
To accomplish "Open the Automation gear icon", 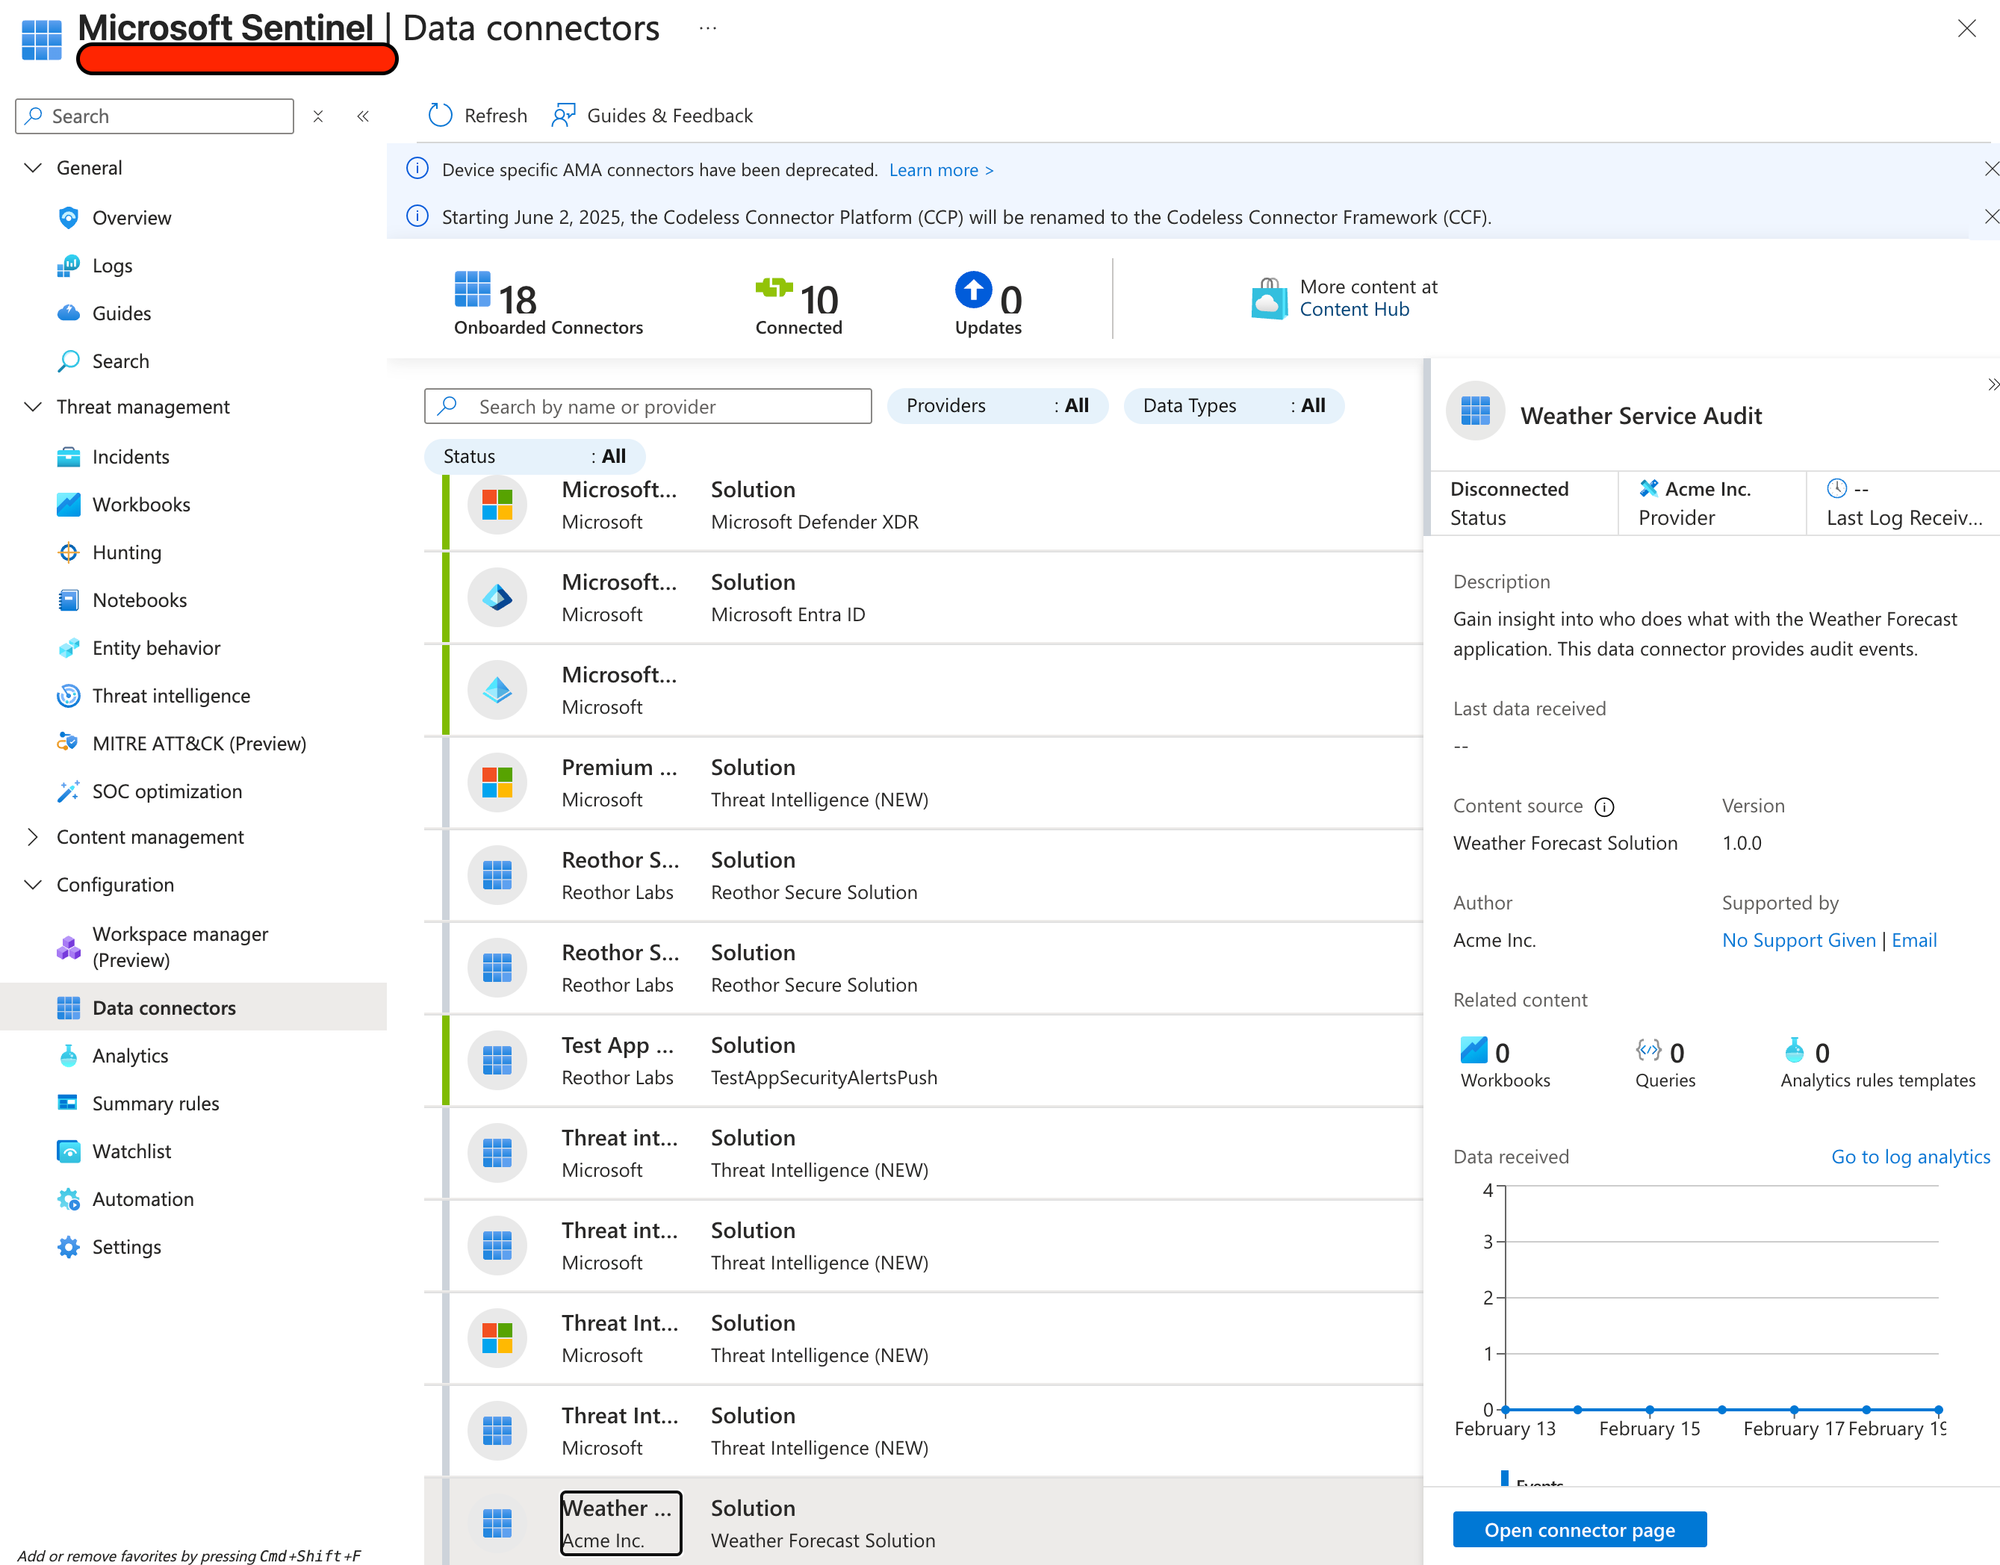I will pos(68,1199).
